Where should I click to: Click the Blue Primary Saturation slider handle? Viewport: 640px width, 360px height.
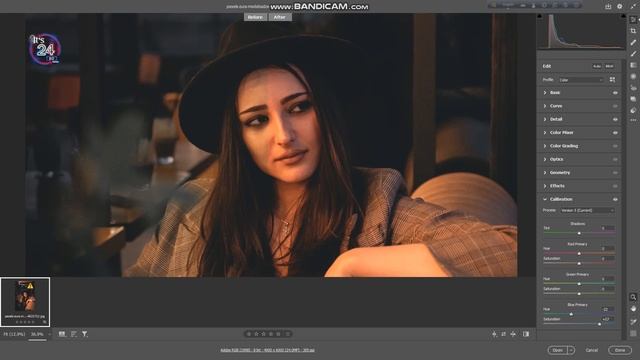click(599, 324)
